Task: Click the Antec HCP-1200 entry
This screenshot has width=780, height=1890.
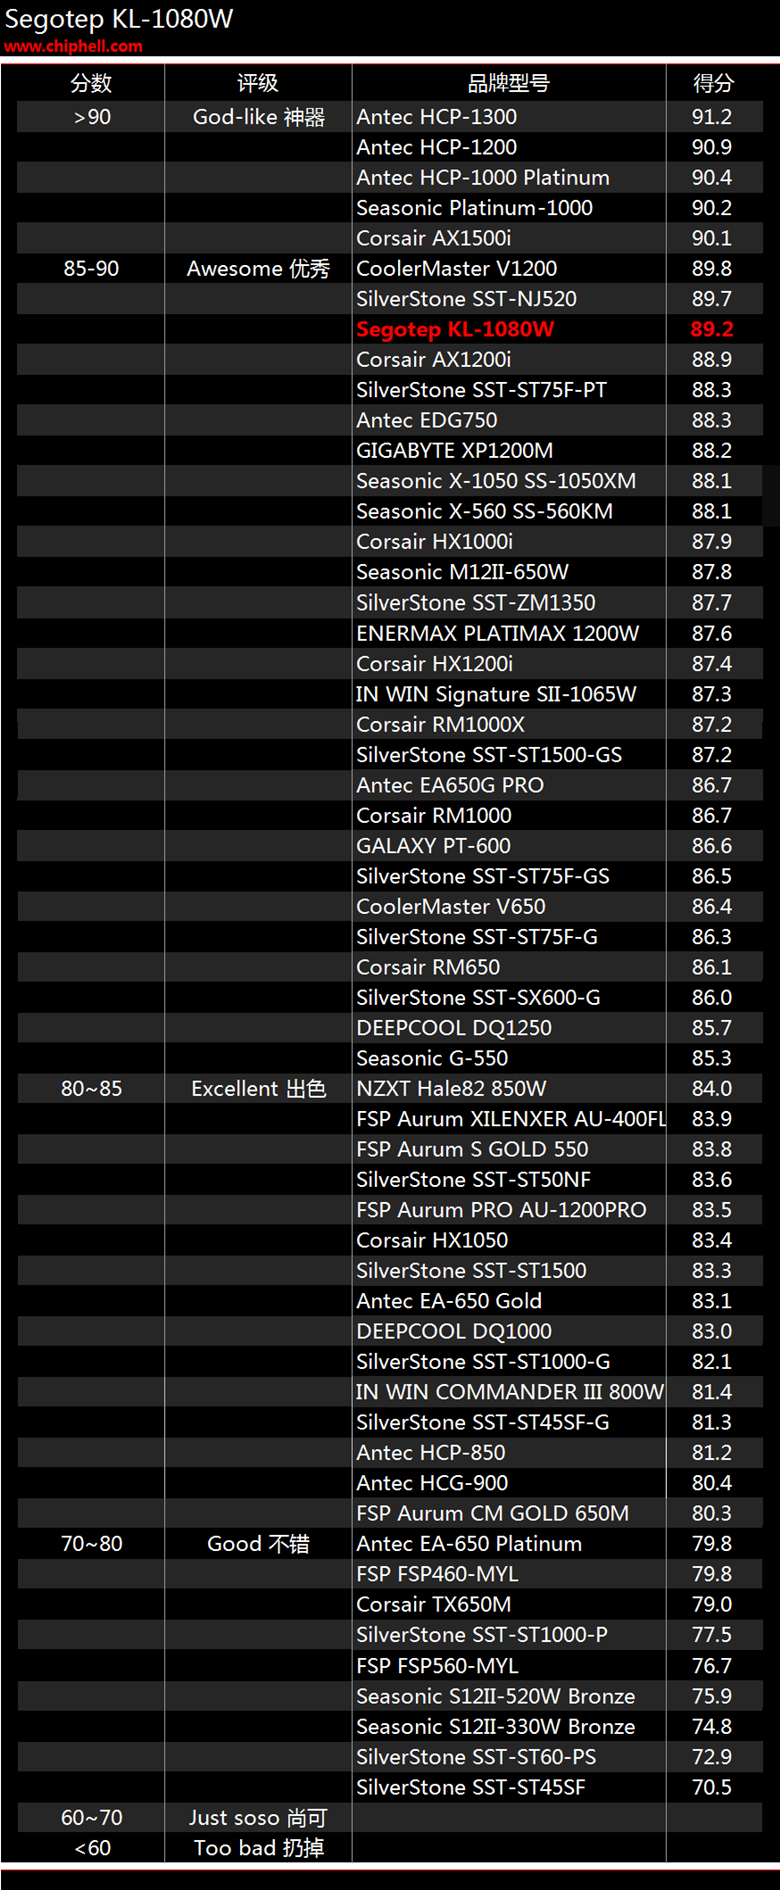Action: 437,147
